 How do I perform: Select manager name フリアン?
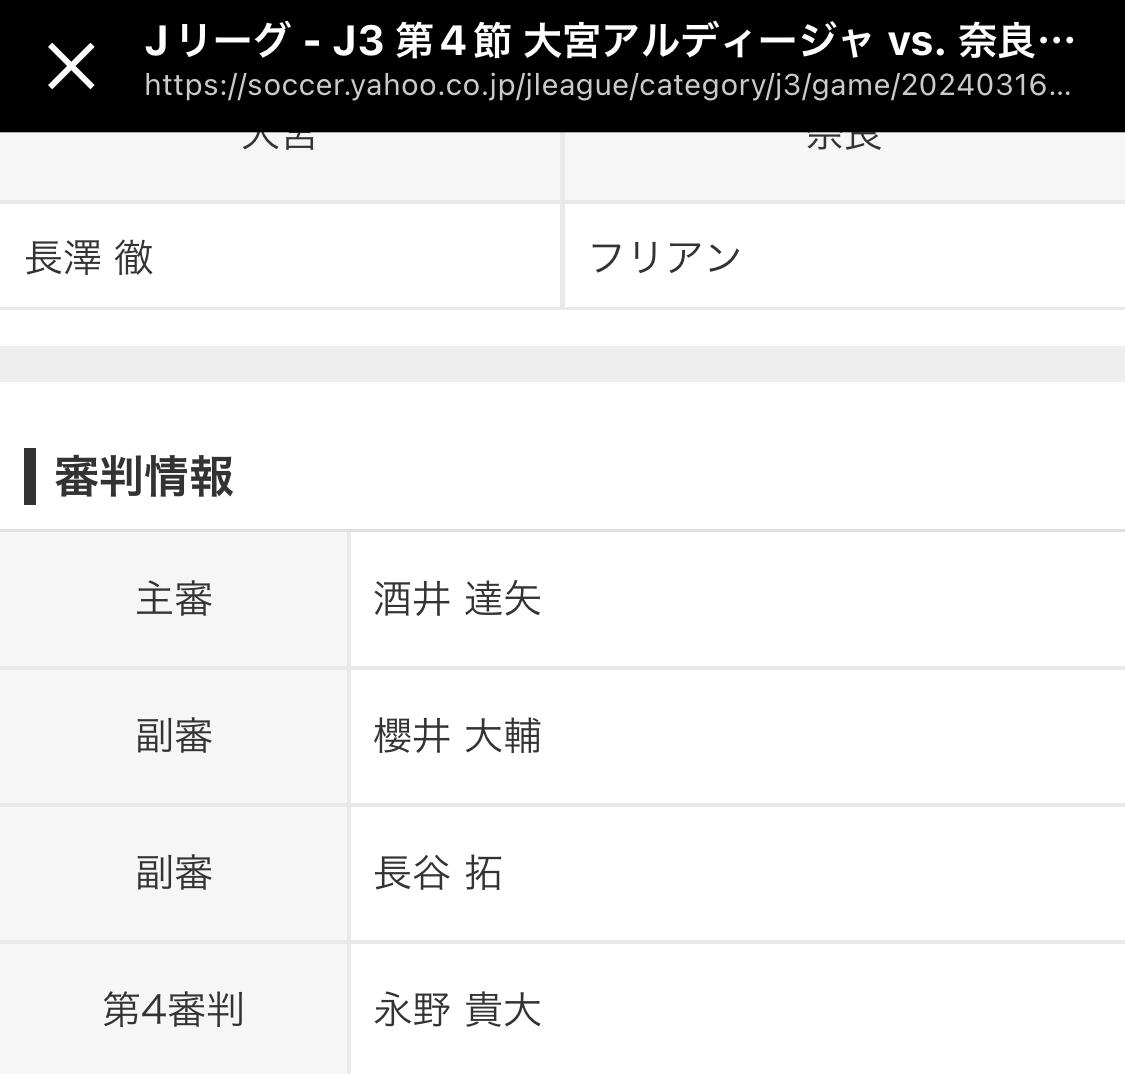coord(665,258)
